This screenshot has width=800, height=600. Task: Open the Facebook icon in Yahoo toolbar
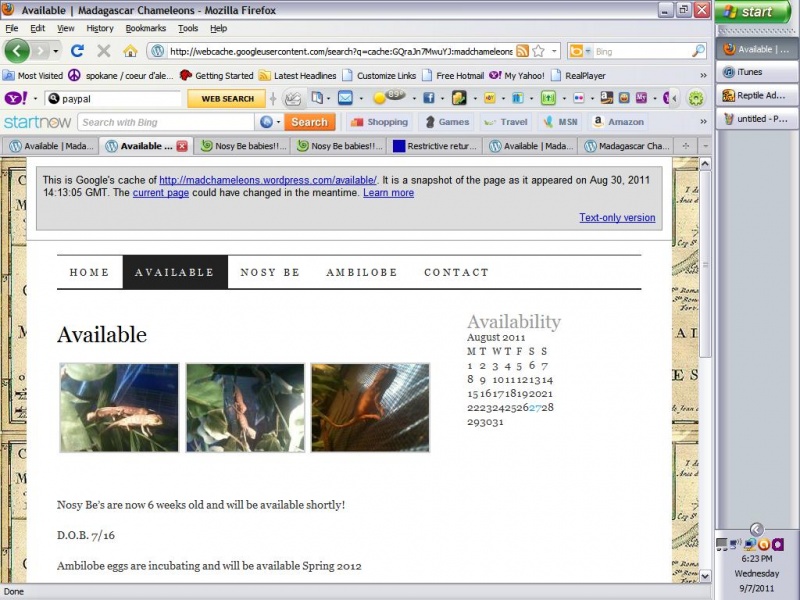pyautogui.click(x=429, y=98)
